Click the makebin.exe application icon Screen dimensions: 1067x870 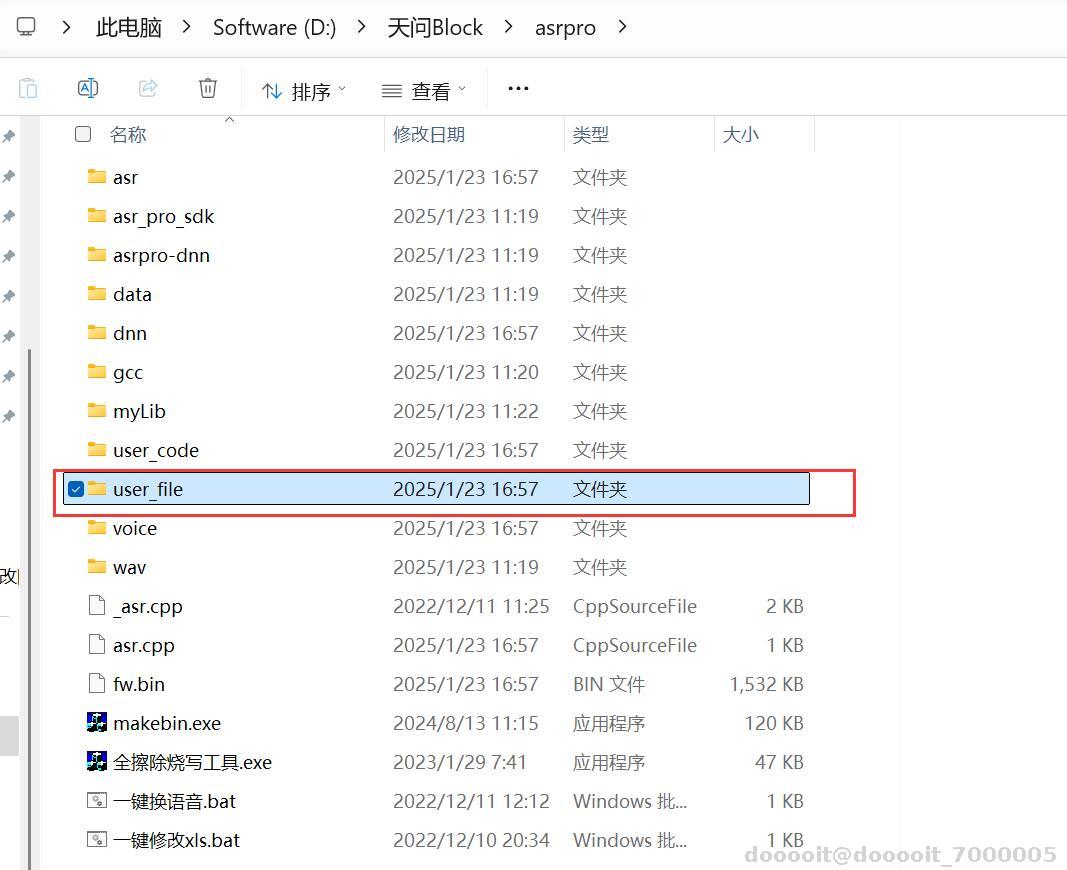pos(97,722)
